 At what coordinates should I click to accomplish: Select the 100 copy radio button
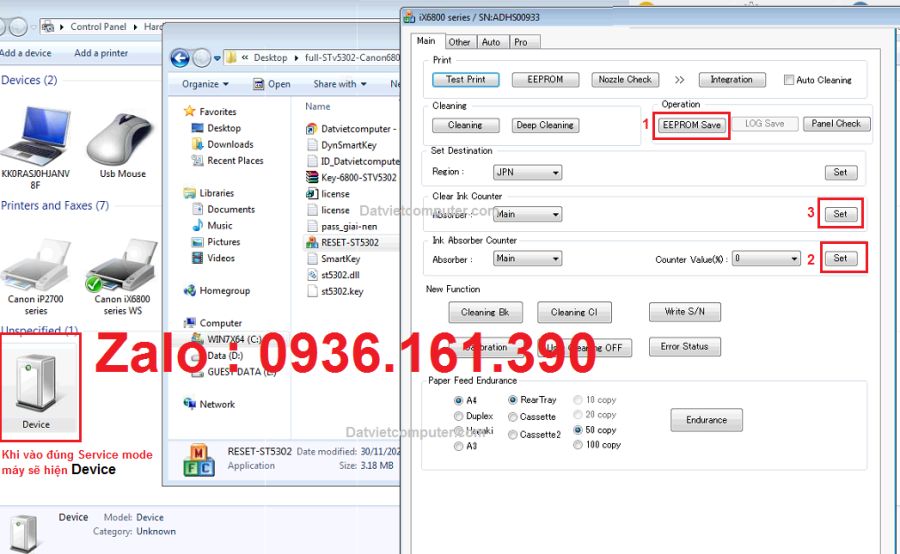tap(578, 444)
